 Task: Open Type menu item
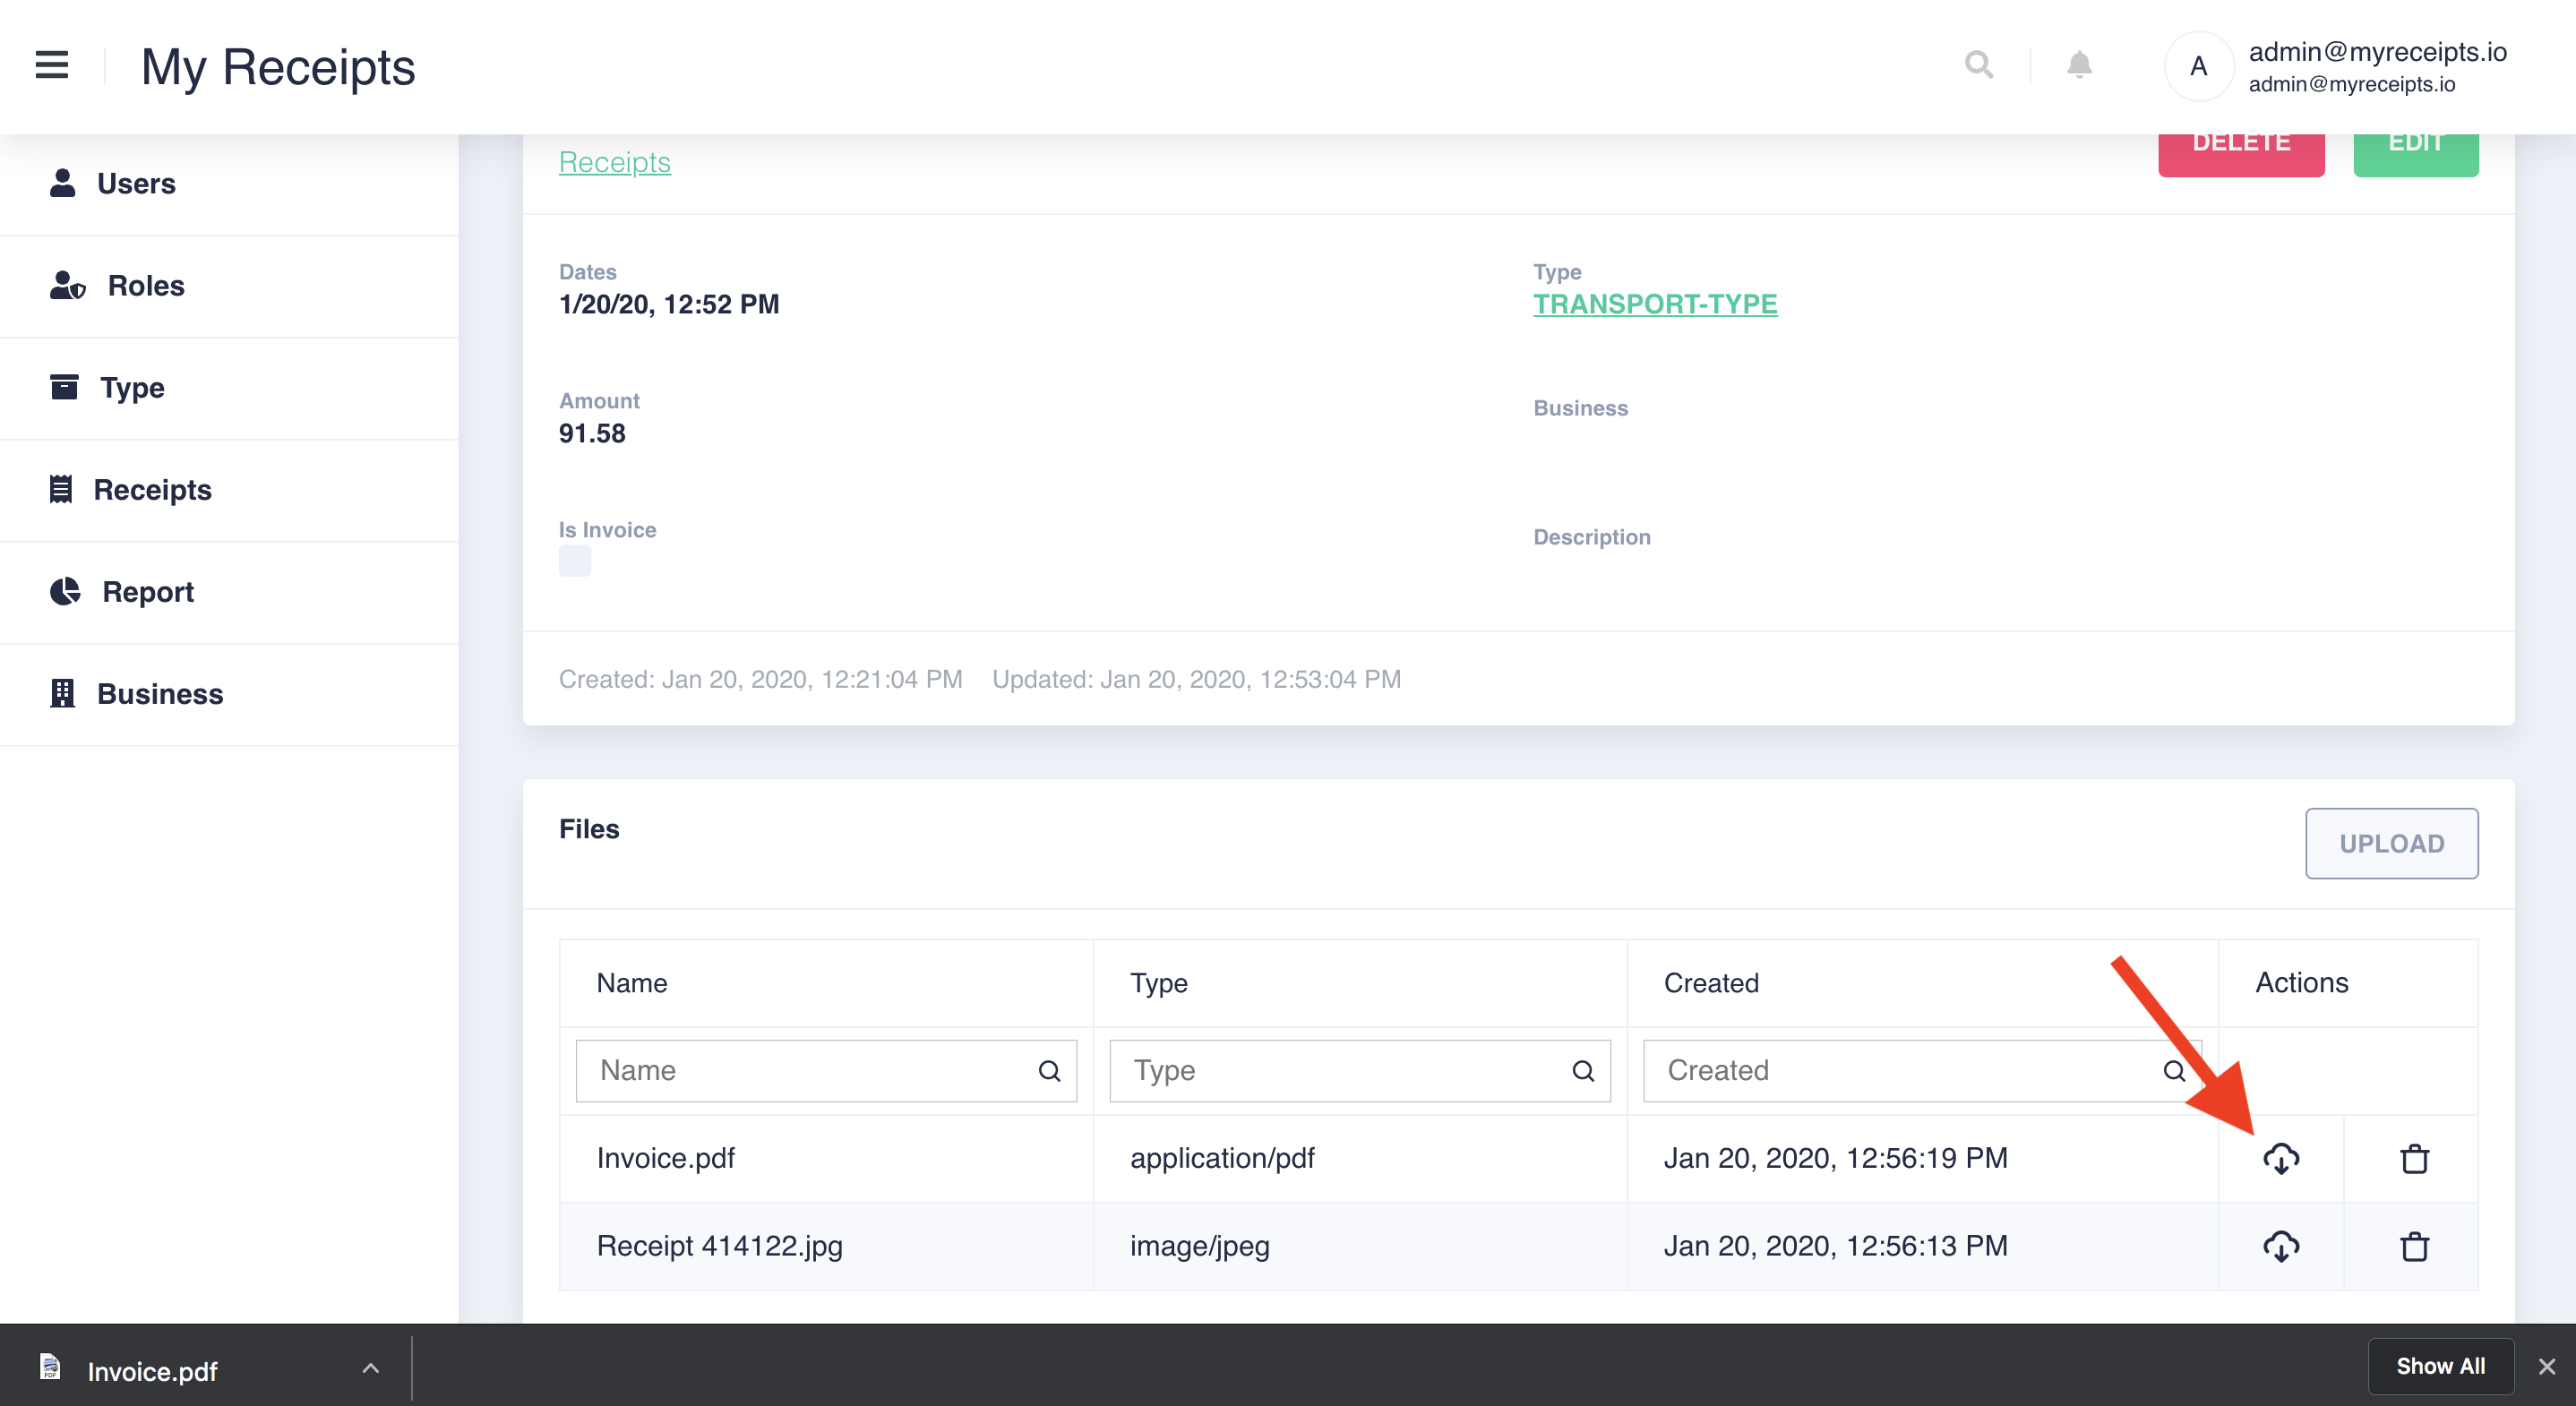click(x=229, y=388)
